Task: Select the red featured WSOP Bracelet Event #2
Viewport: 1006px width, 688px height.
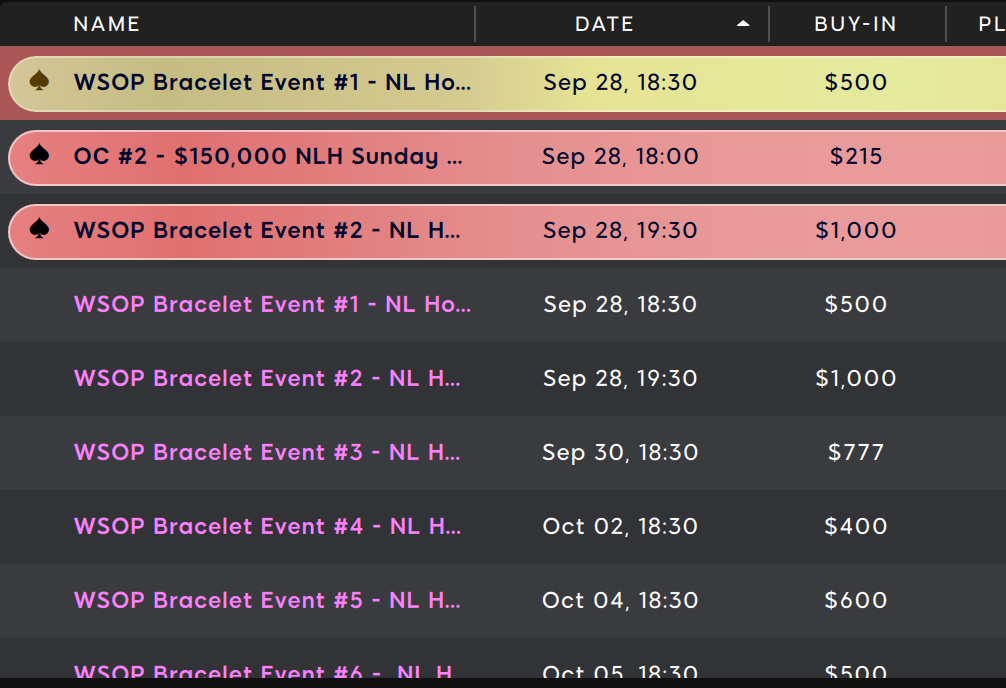Action: pyautogui.click(x=267, y=230)
